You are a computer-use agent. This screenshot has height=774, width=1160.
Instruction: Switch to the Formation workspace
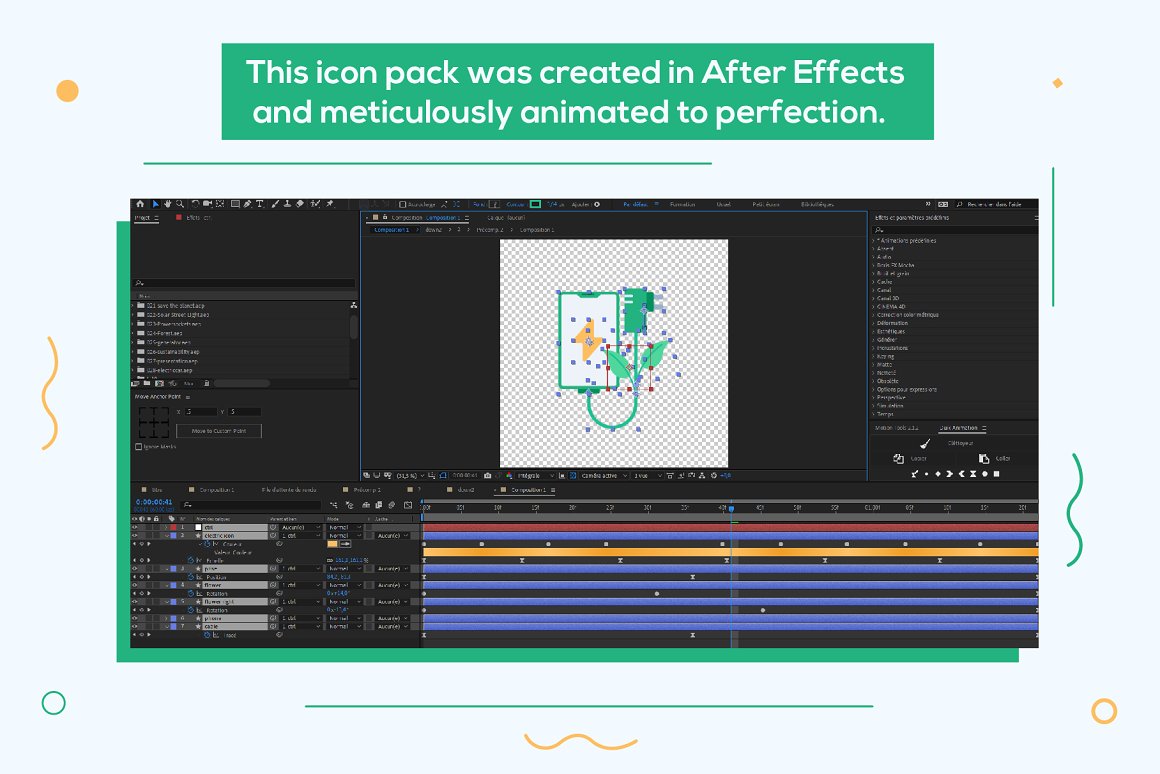coord(682,204)
